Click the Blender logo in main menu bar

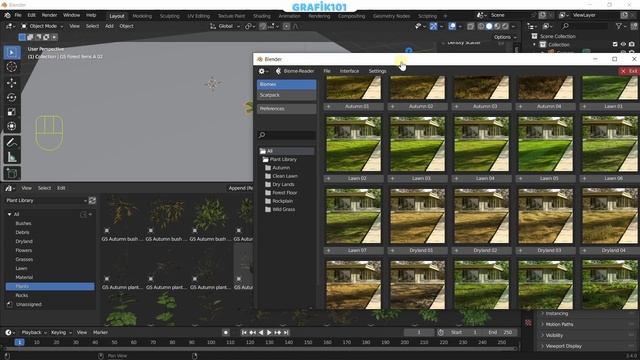pyautogui.click(x=7, y=15)
